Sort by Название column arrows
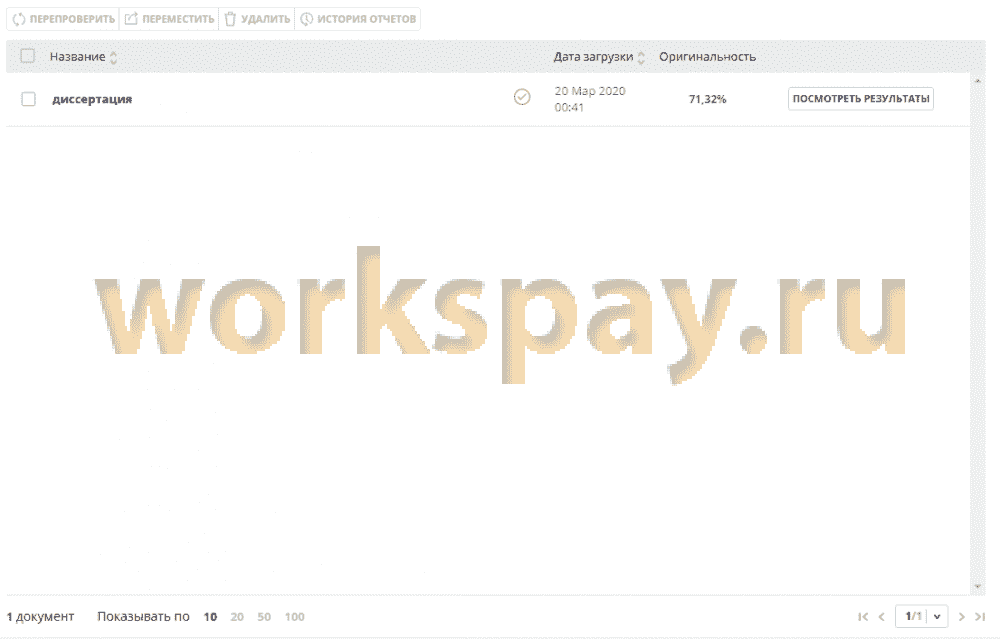Viewport: 1000px width, 639px height. click(114, 57)
